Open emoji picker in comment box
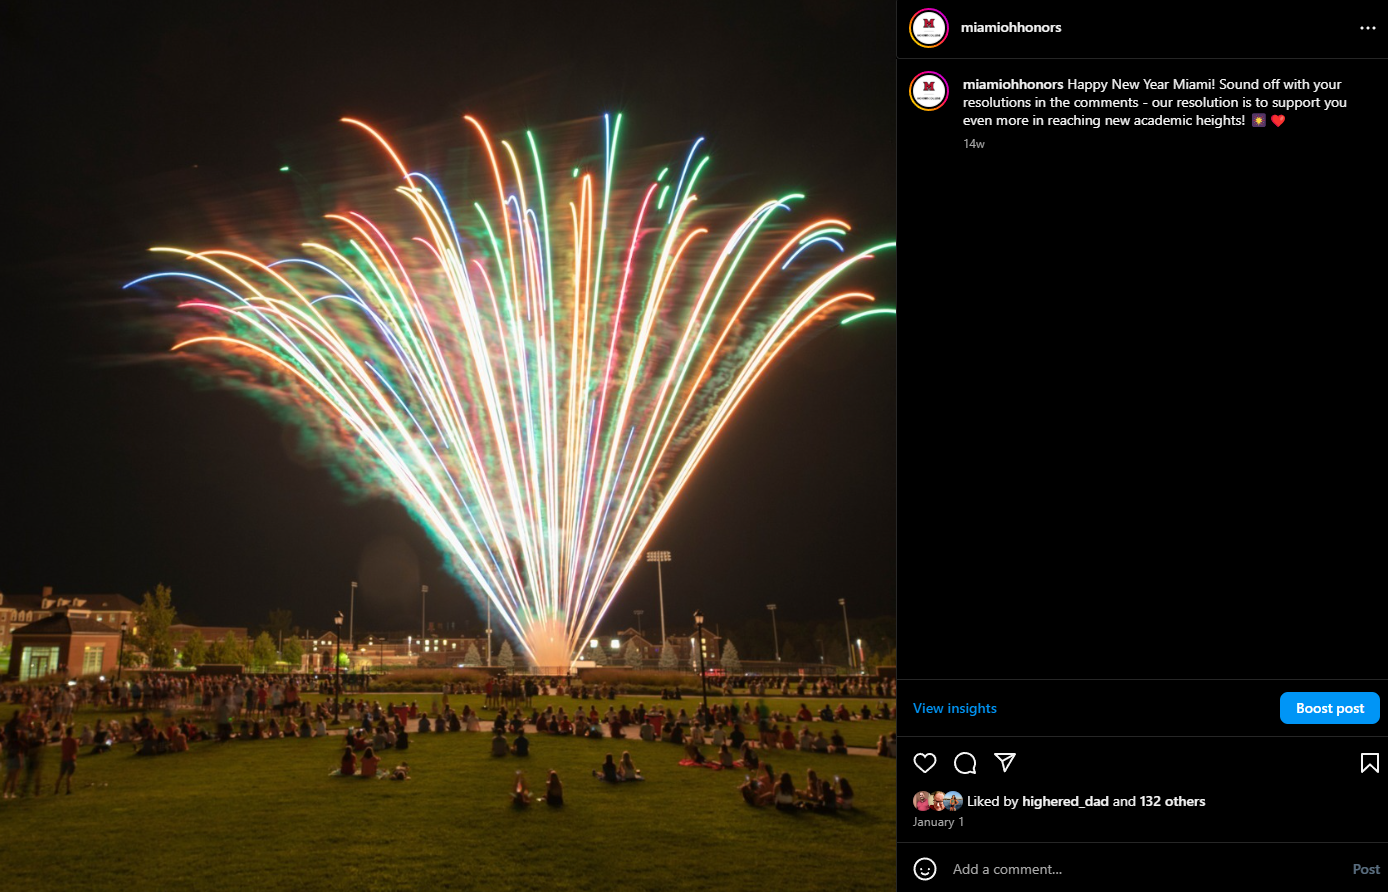 (x=925, y=869)
